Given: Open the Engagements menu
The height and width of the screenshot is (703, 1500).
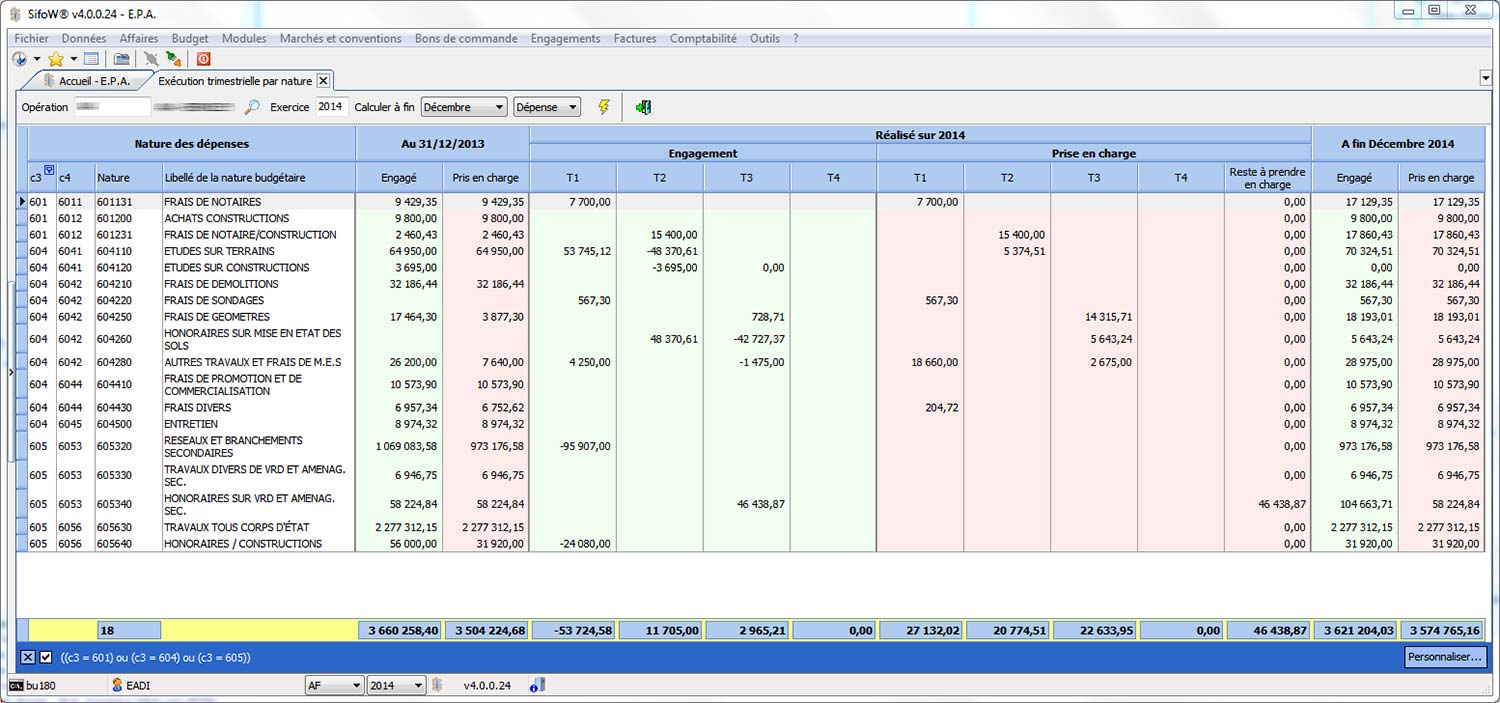Looking at the screenshot, I should (x=565, y=38).
